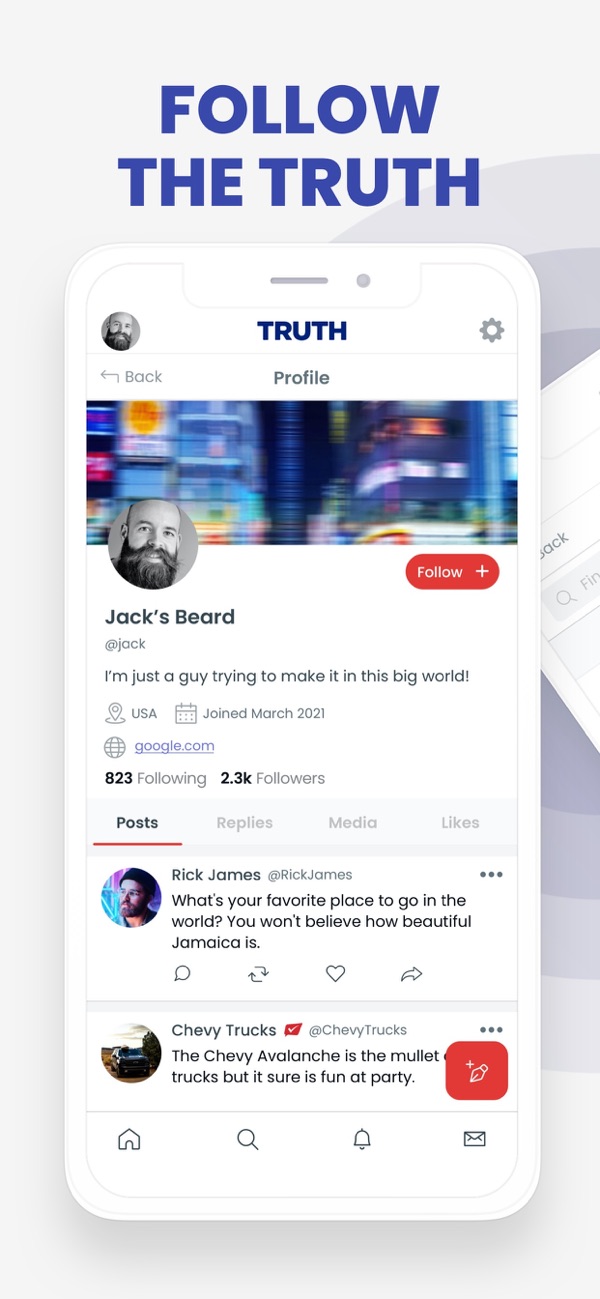Tap the re-truth arrows icon on Rick James post
The height and width of the screenshot is (1299, 600).
259,973
